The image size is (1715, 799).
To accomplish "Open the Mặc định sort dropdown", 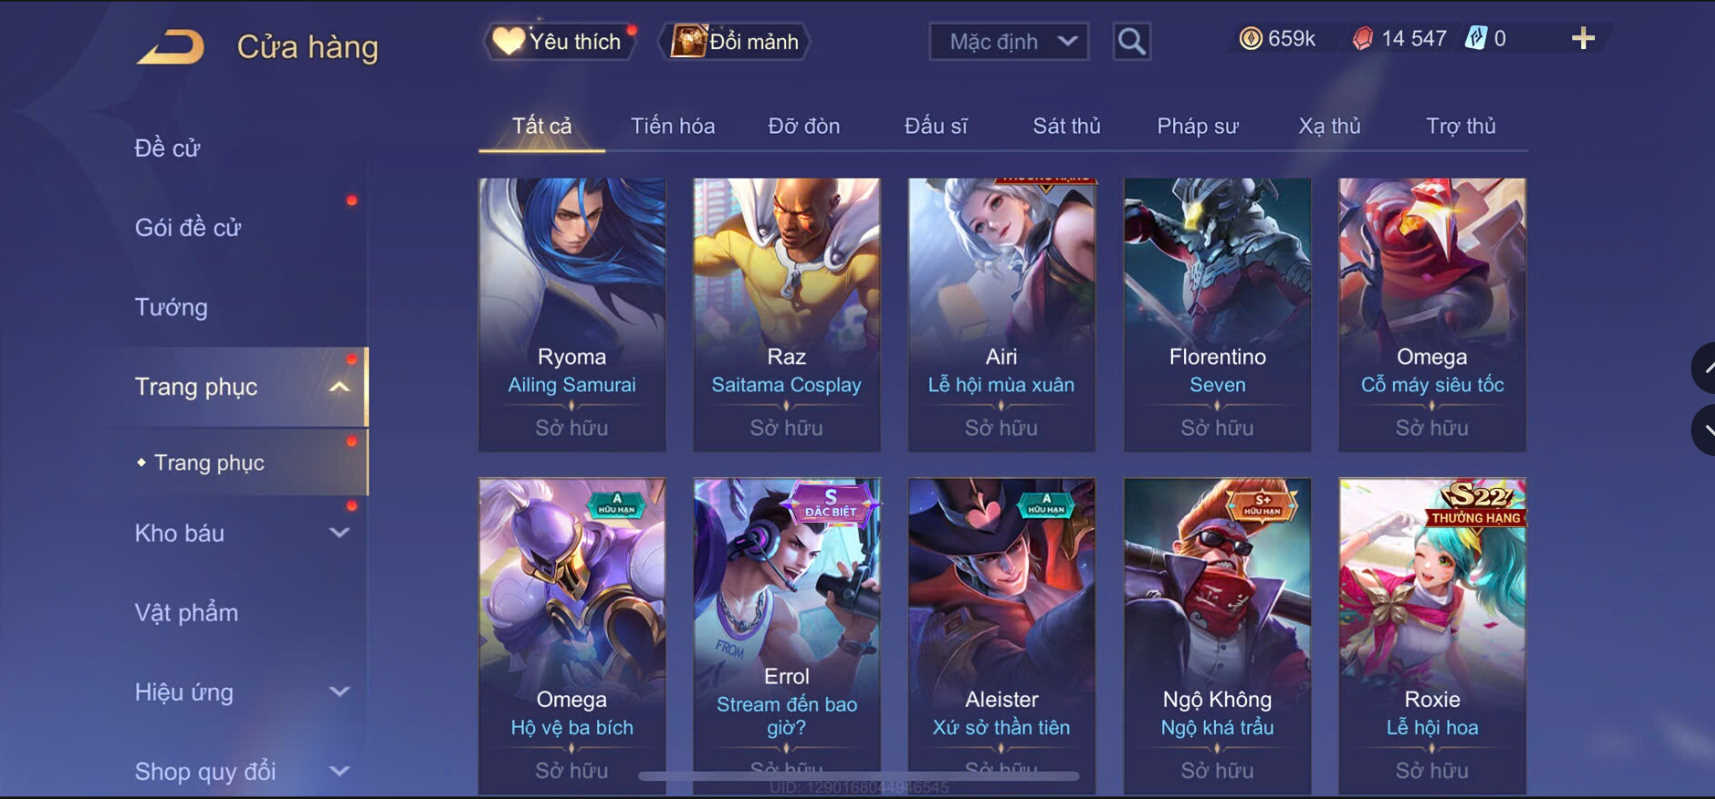I will click(1008, 42).
